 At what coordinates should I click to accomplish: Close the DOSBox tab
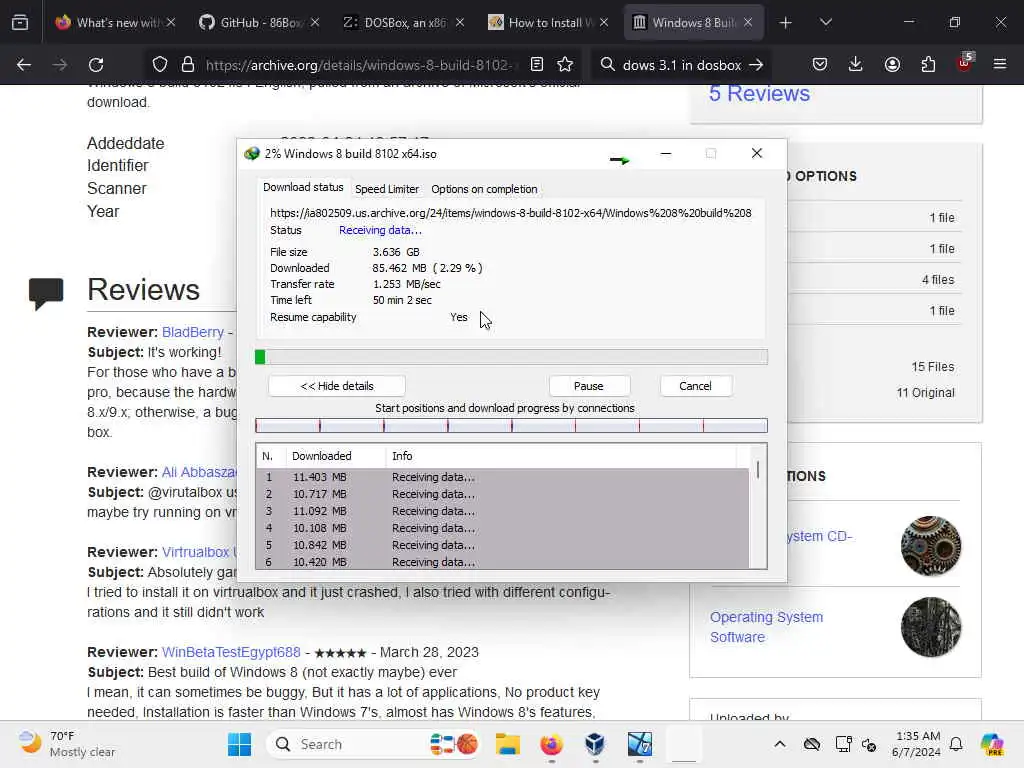pos(460,23)
